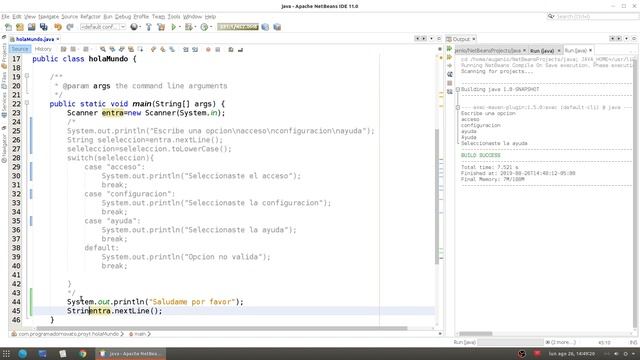Click the Save All toolbar icon
Viewport: 640px width, 360px height.
pos(44,27)
